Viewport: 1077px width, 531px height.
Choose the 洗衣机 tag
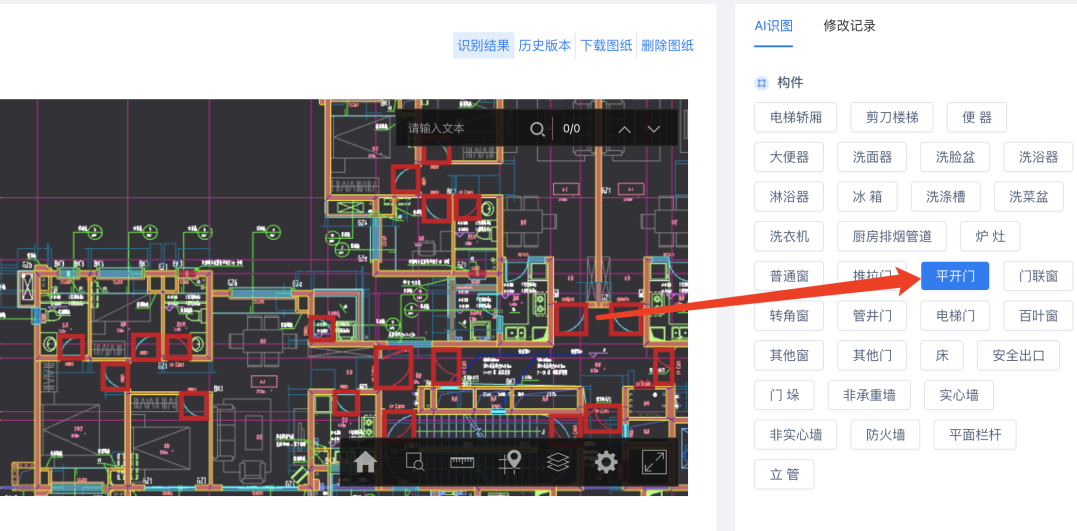pyautogui.click(x=789, y=236)
